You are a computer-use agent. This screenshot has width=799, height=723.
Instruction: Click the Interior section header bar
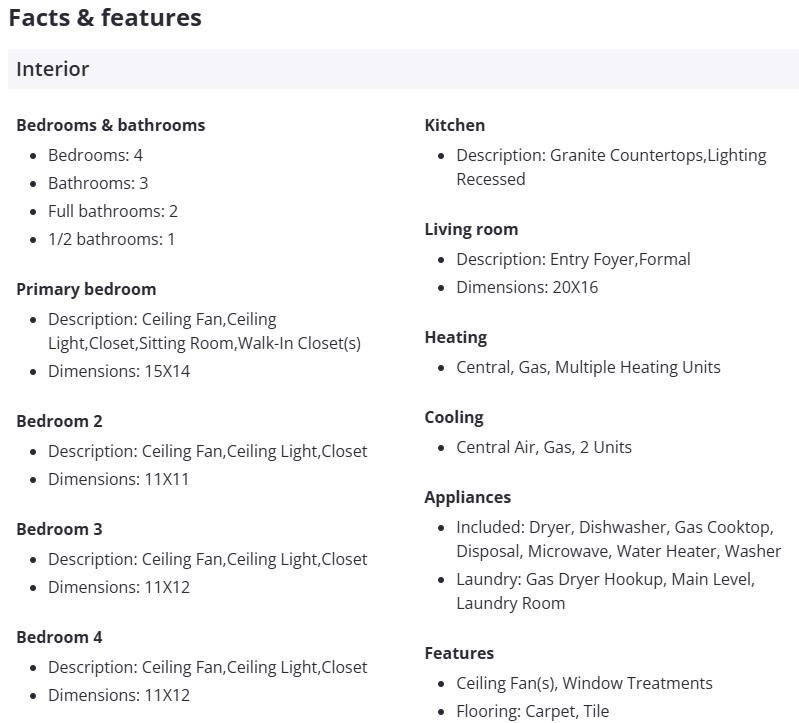(x=402, y=69)
